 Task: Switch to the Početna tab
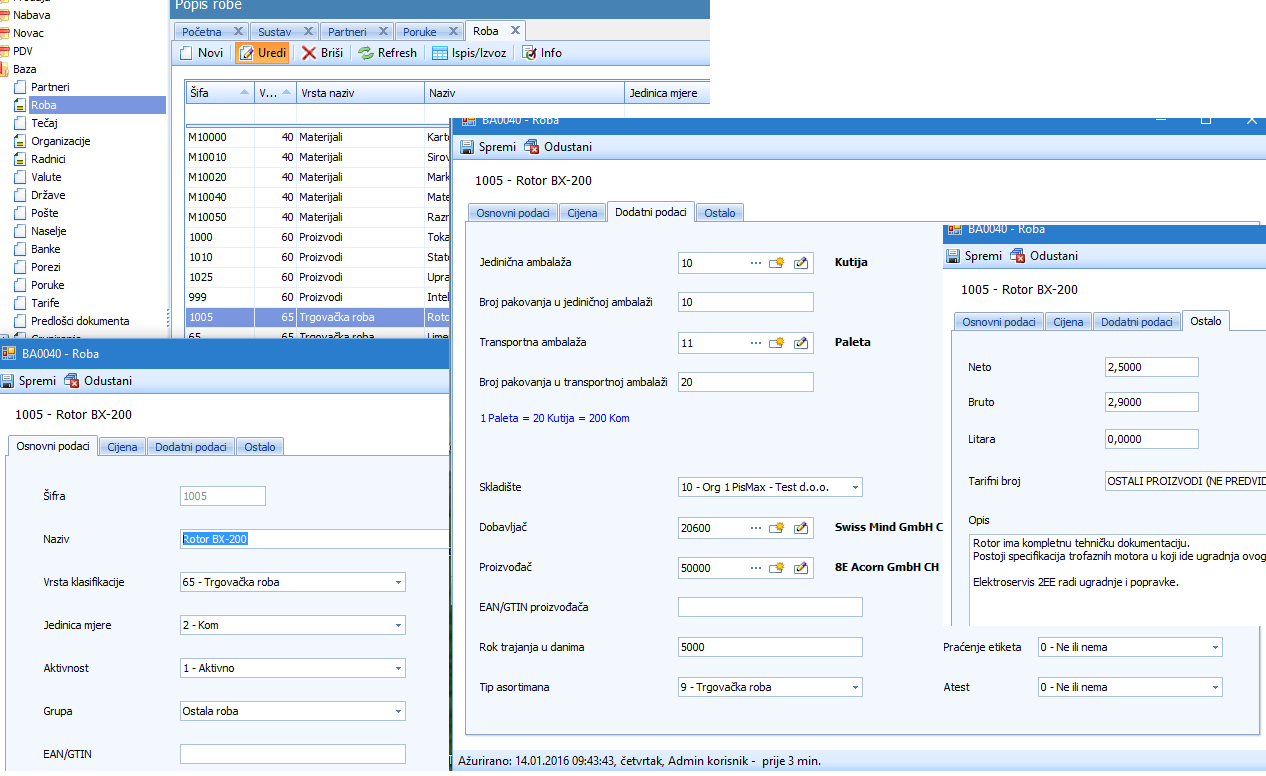(x=202, y=32)
